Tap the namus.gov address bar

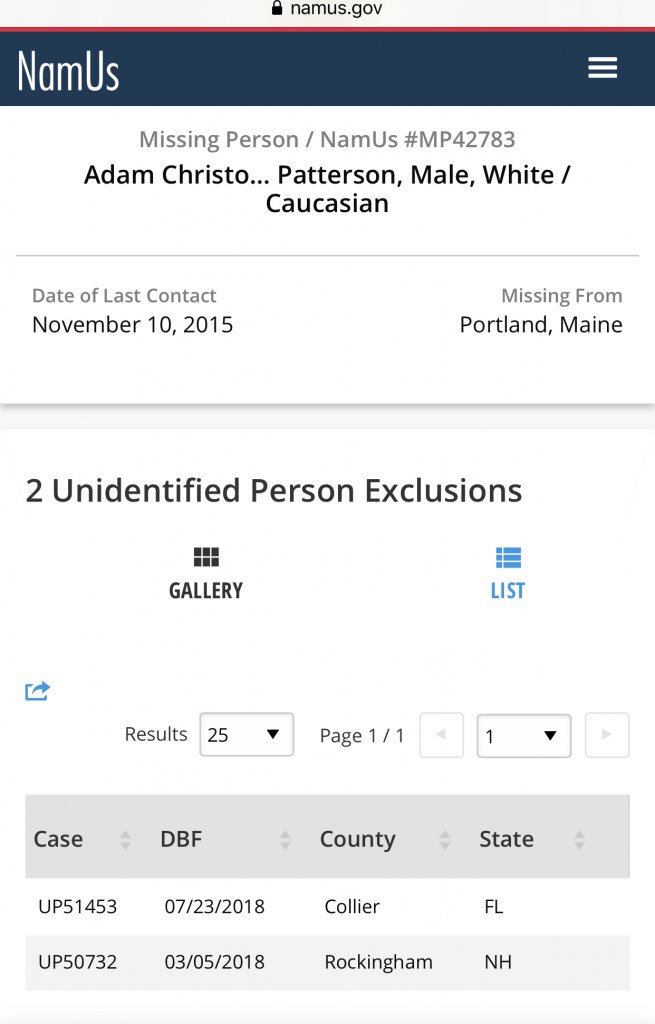336,9
